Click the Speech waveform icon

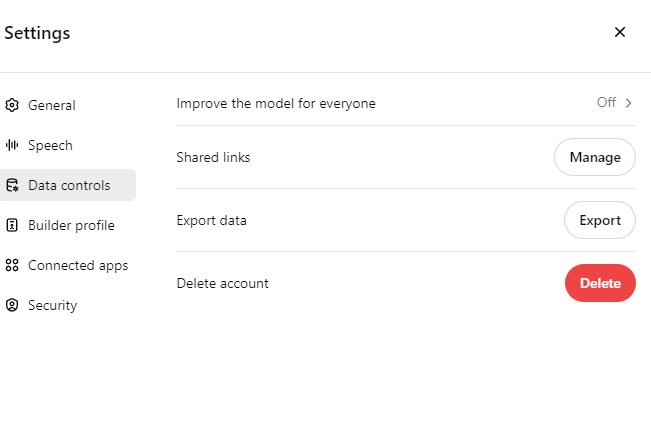point(12,145)
